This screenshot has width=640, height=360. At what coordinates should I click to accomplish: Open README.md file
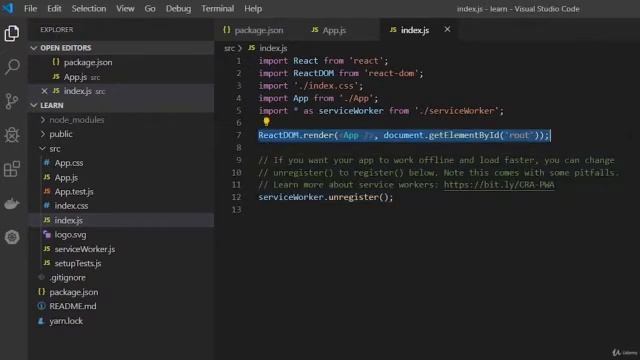pos(73,306)
